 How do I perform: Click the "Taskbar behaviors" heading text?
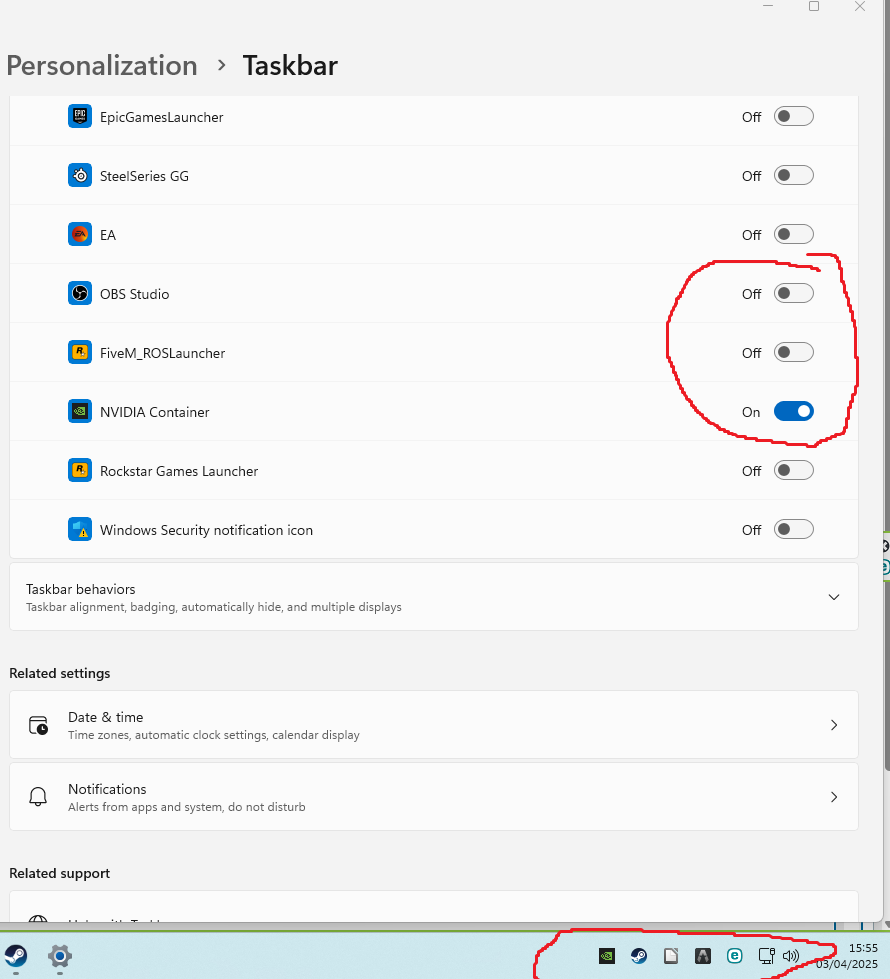click(x=81, y=589)
